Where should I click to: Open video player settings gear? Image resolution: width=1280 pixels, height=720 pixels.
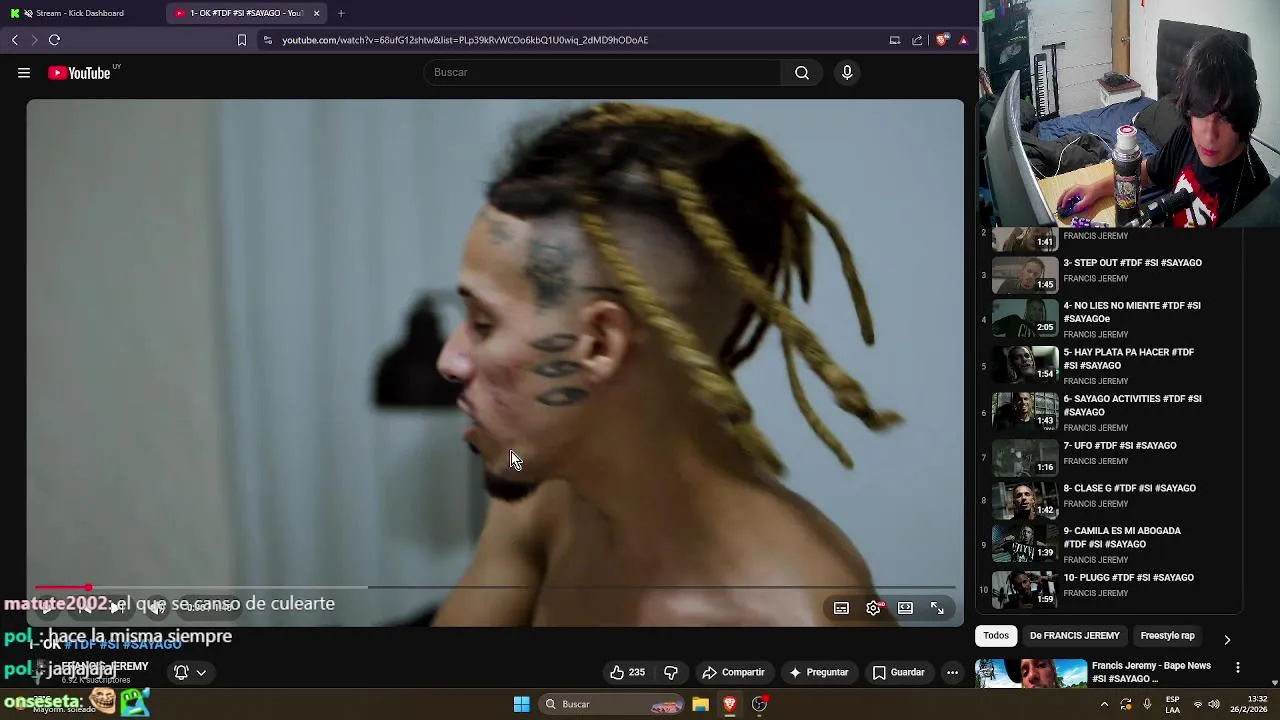873,608
